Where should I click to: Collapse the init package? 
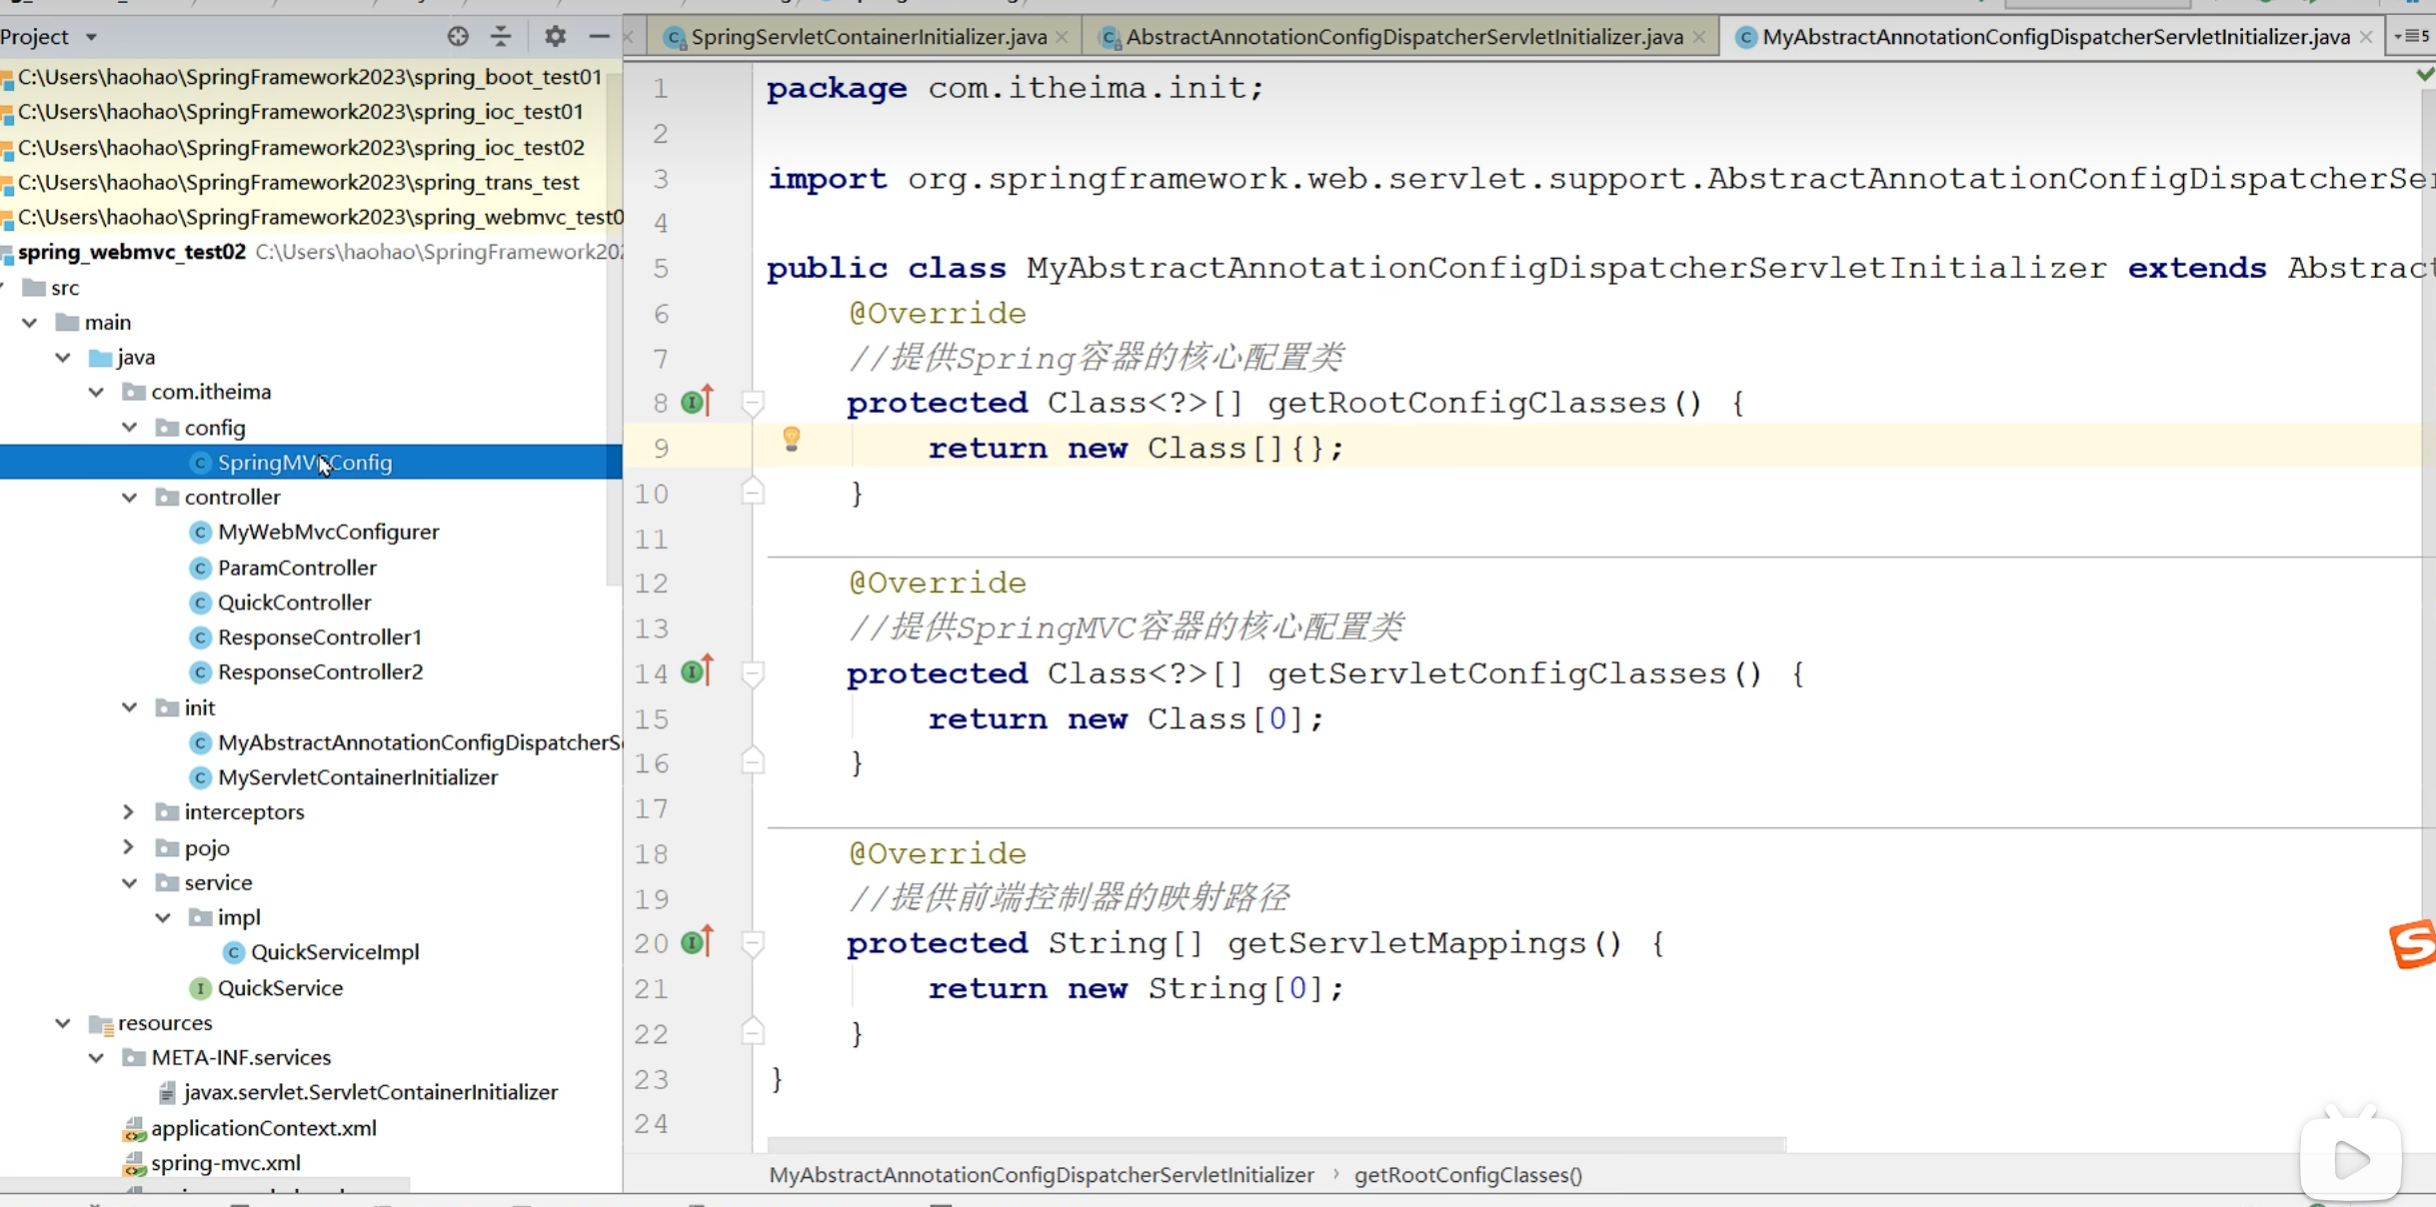(130, 707)
